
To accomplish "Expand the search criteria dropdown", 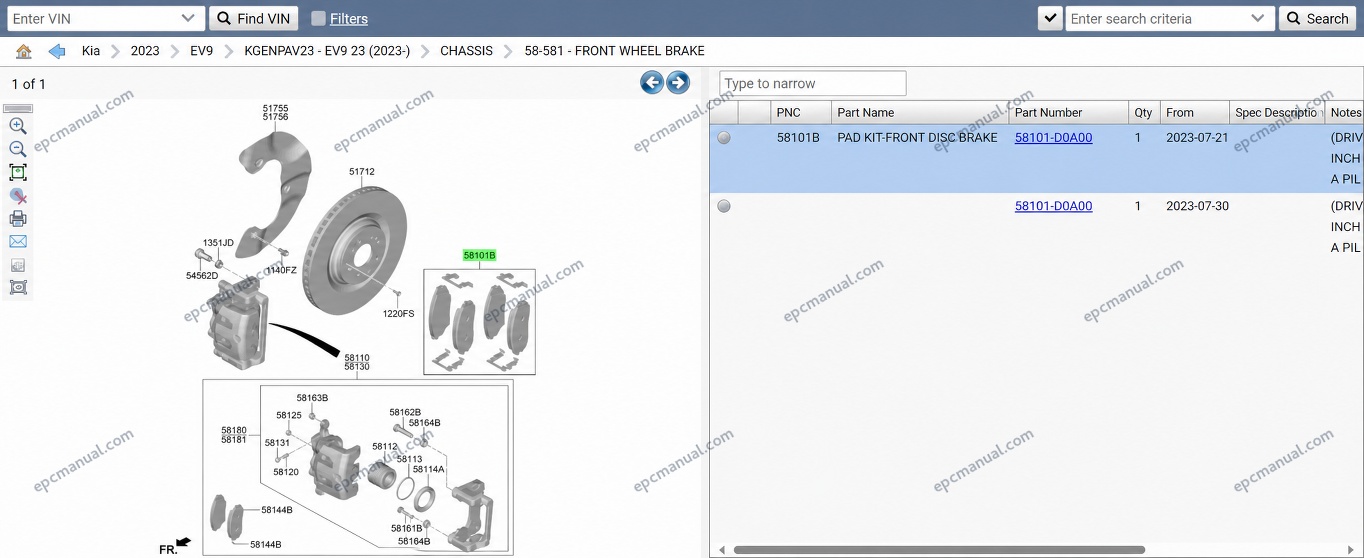I will (x=1258, y=18).
